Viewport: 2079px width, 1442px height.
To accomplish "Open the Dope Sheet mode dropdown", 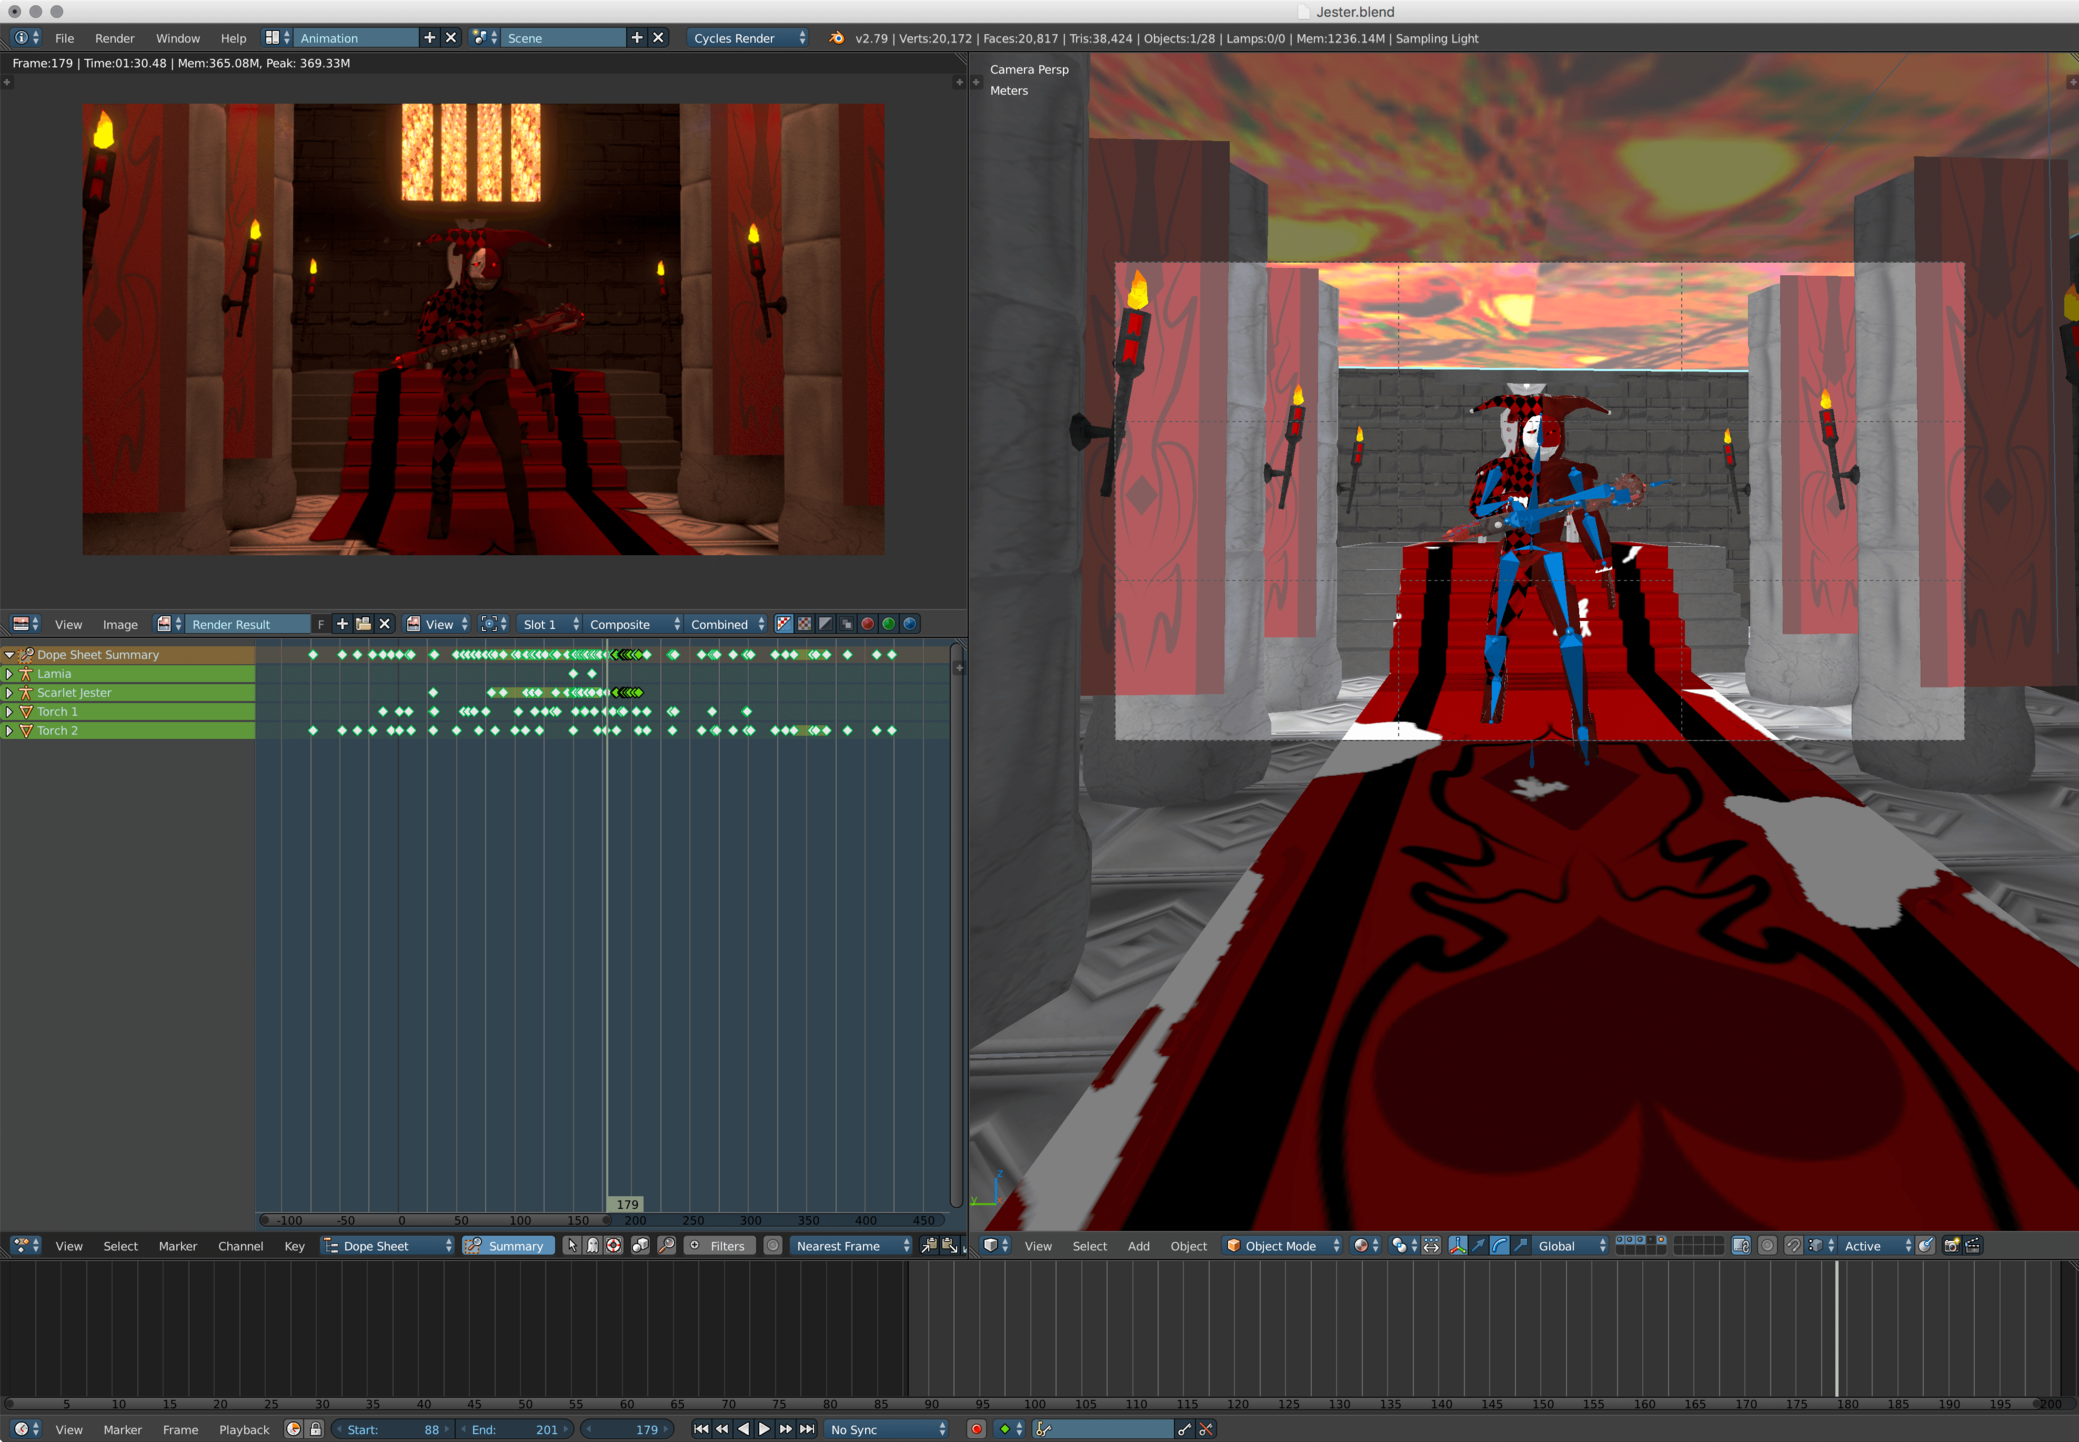I will [x=387, y=1246].
